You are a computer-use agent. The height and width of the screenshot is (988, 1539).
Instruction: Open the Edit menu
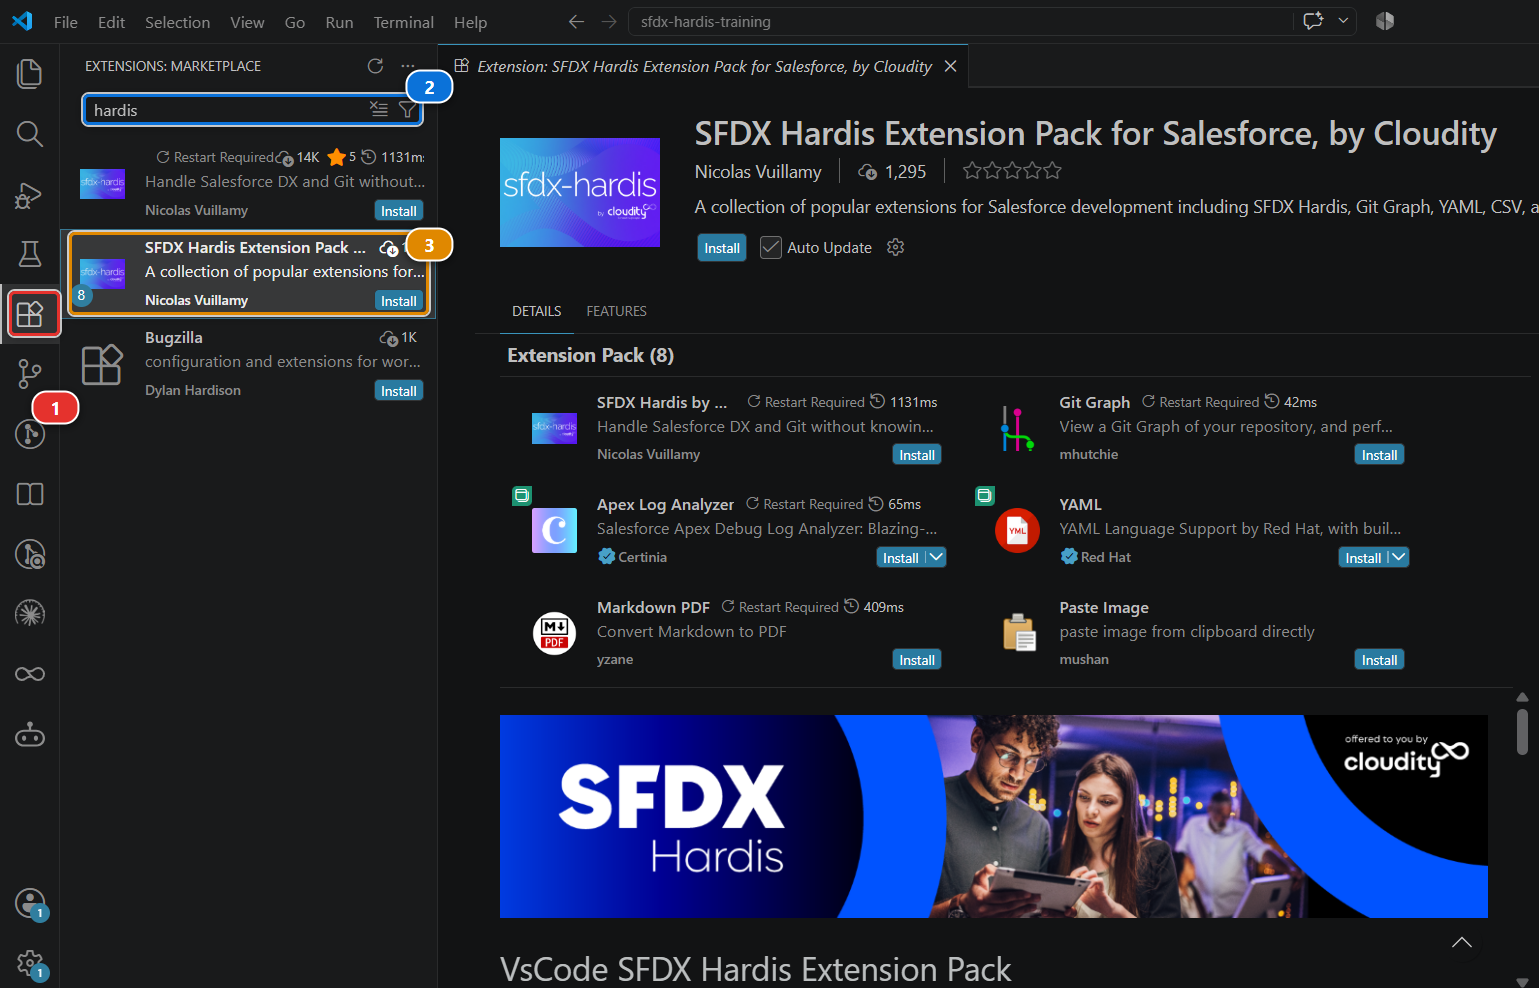(x=112, y=22)
